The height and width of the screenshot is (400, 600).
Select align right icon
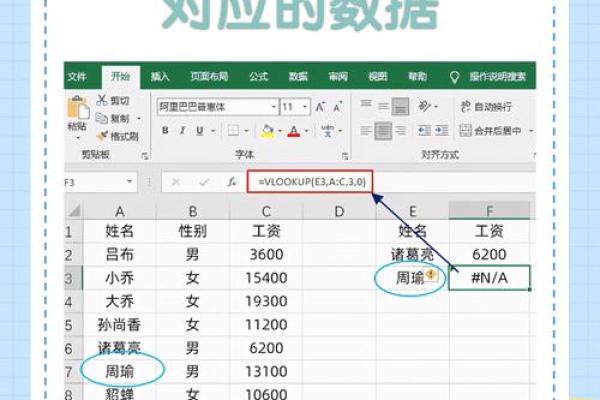[400, 131]
